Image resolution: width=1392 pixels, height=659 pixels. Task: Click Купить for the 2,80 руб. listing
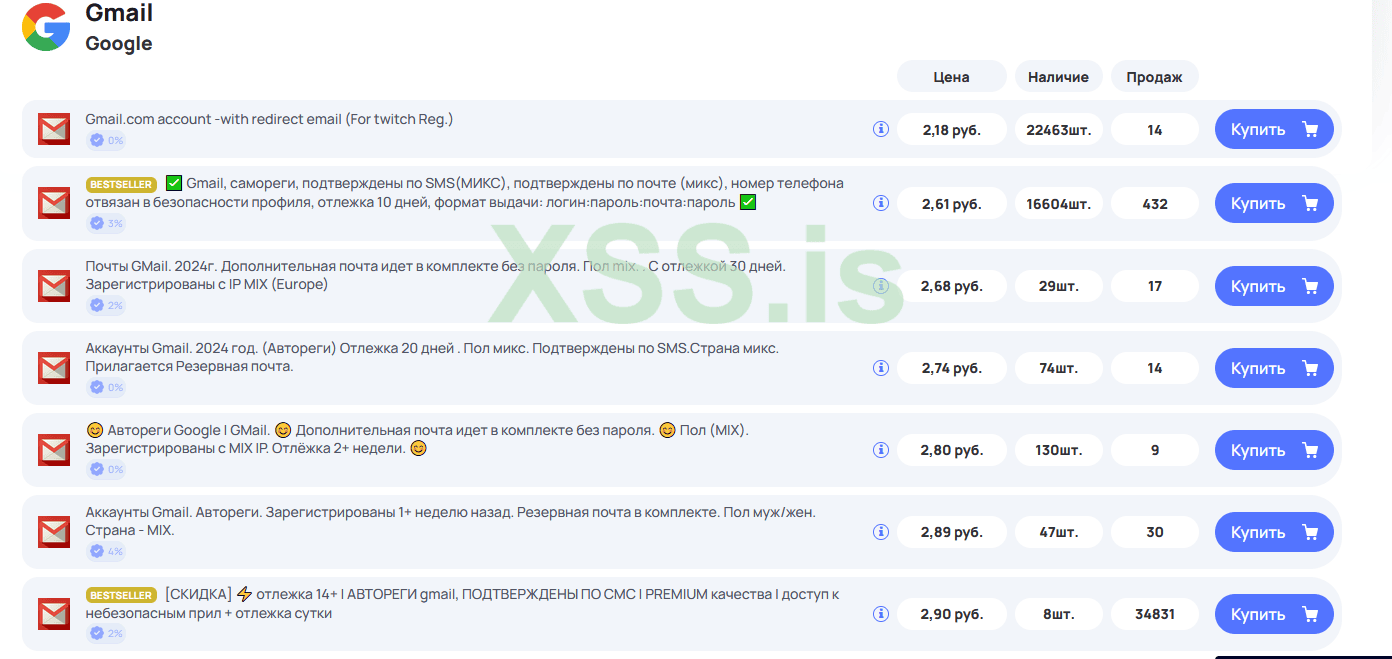pyautogui.click(x=1274, y=450)
